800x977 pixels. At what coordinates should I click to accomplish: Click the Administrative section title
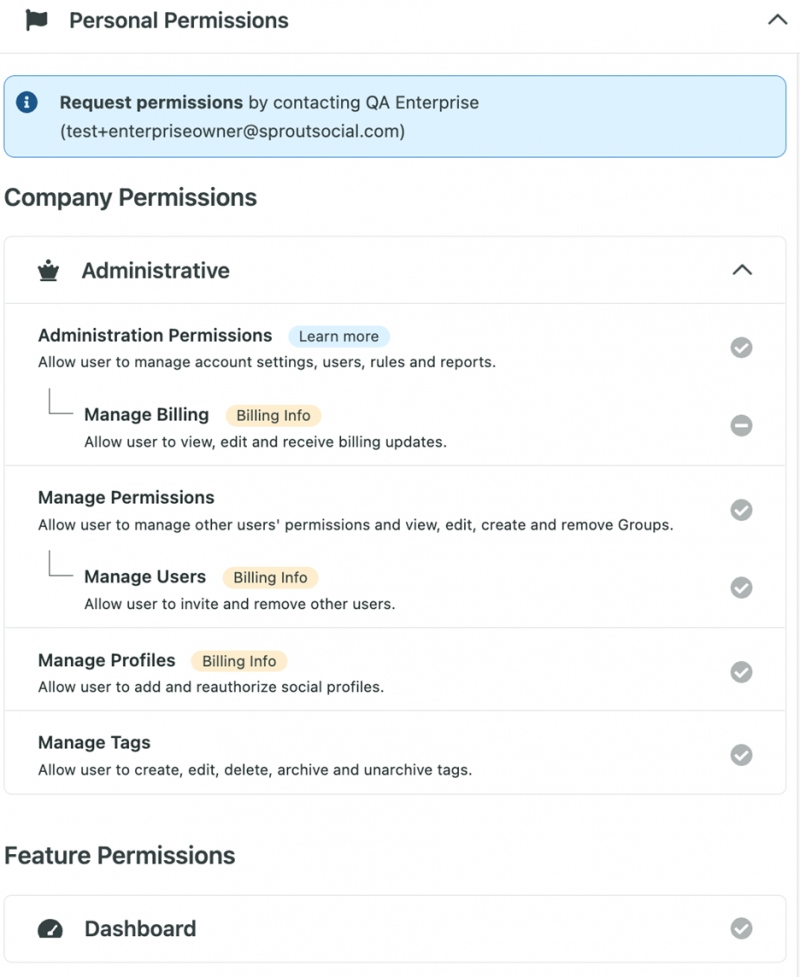pos(156,271)
